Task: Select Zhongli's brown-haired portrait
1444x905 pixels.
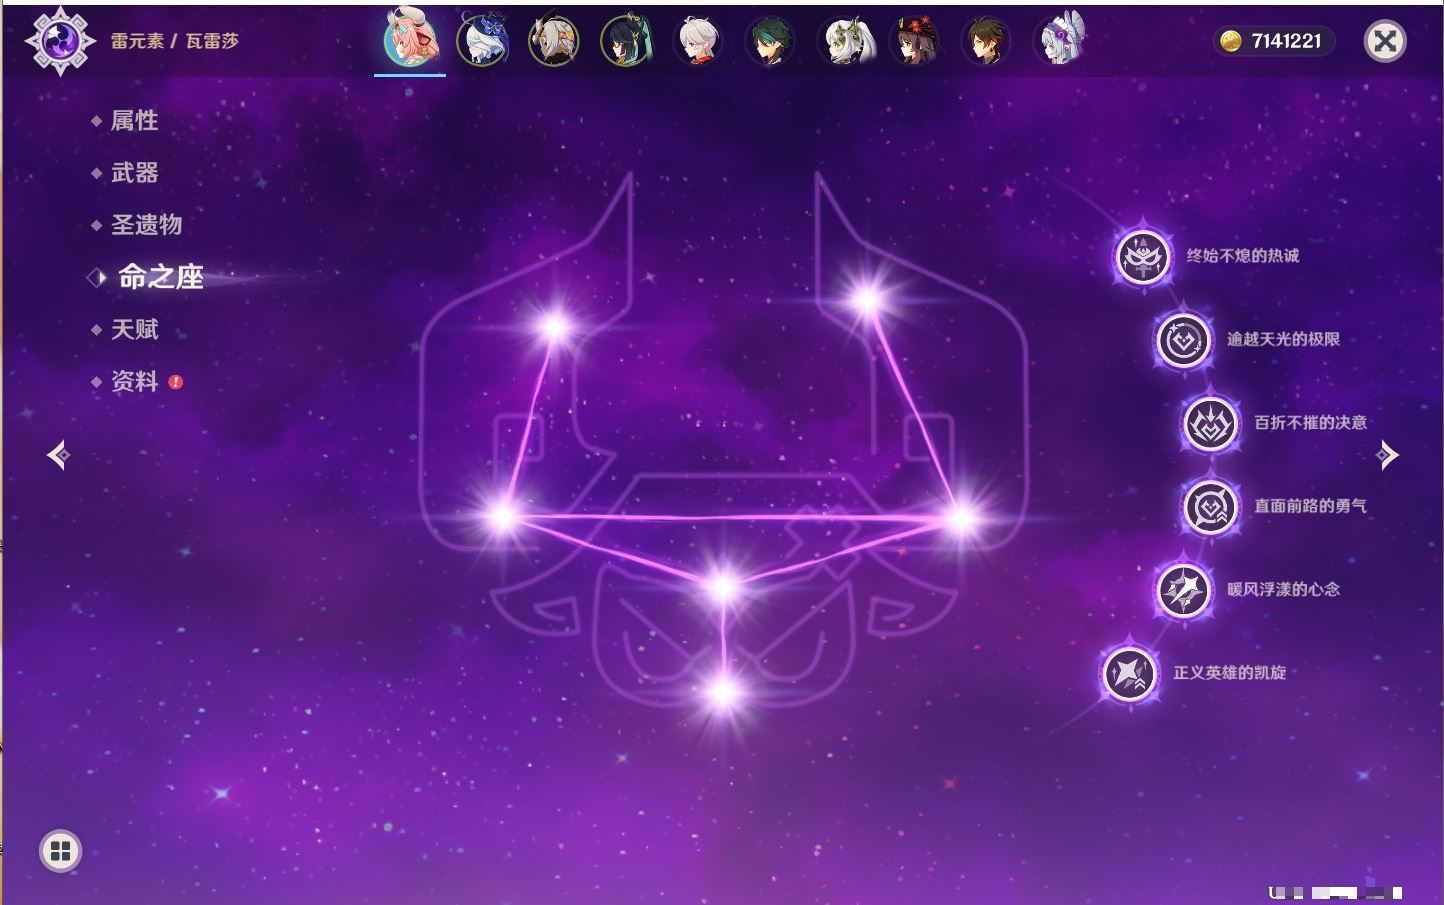Action: pyautogui.click(x=987, y=41)
